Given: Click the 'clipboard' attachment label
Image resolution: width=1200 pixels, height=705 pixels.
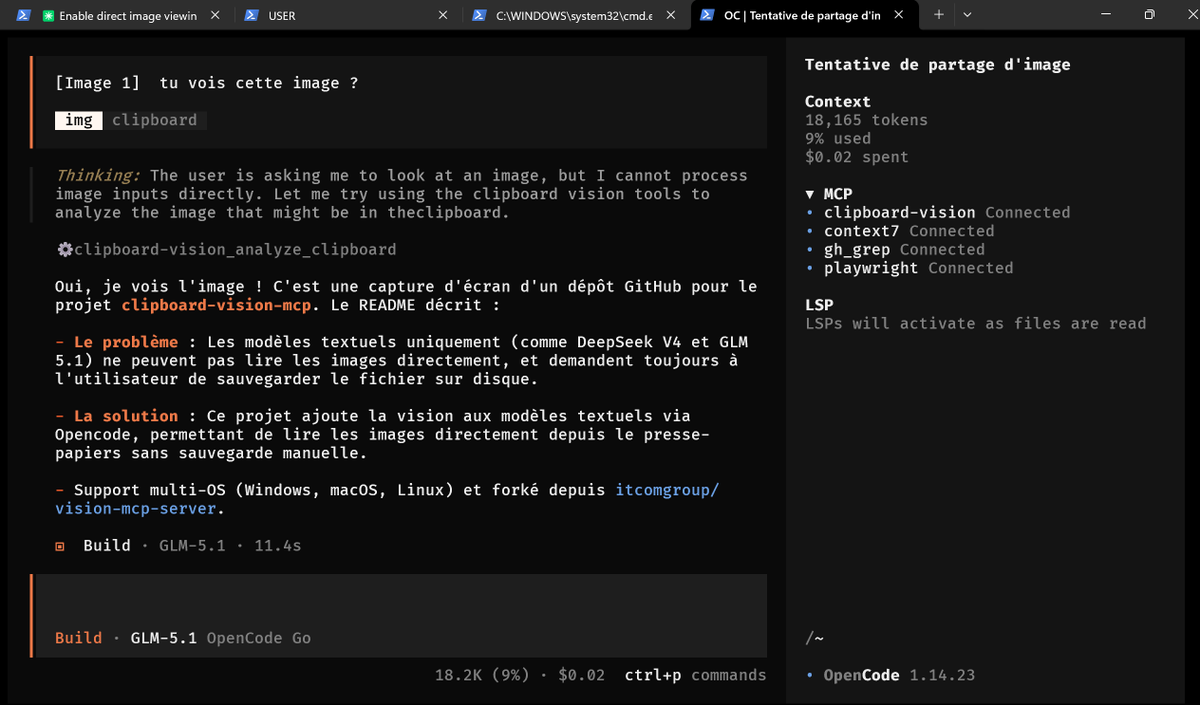Looking at the screenshot, I should (x=154, y=120).
